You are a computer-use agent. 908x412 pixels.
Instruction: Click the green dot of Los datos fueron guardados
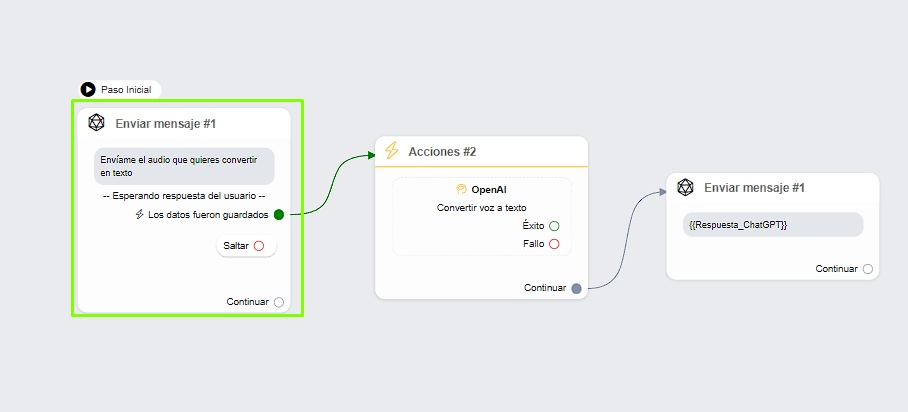pos(279,214)
